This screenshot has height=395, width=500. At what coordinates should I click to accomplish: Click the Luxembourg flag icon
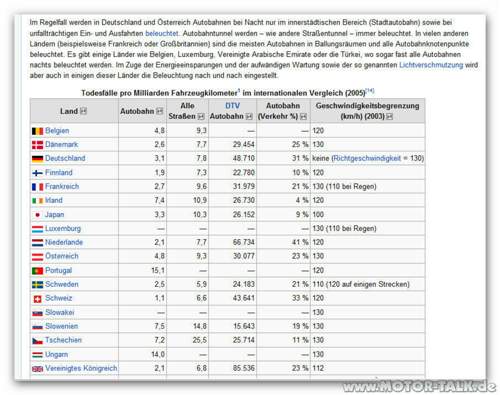click(37, 229)
